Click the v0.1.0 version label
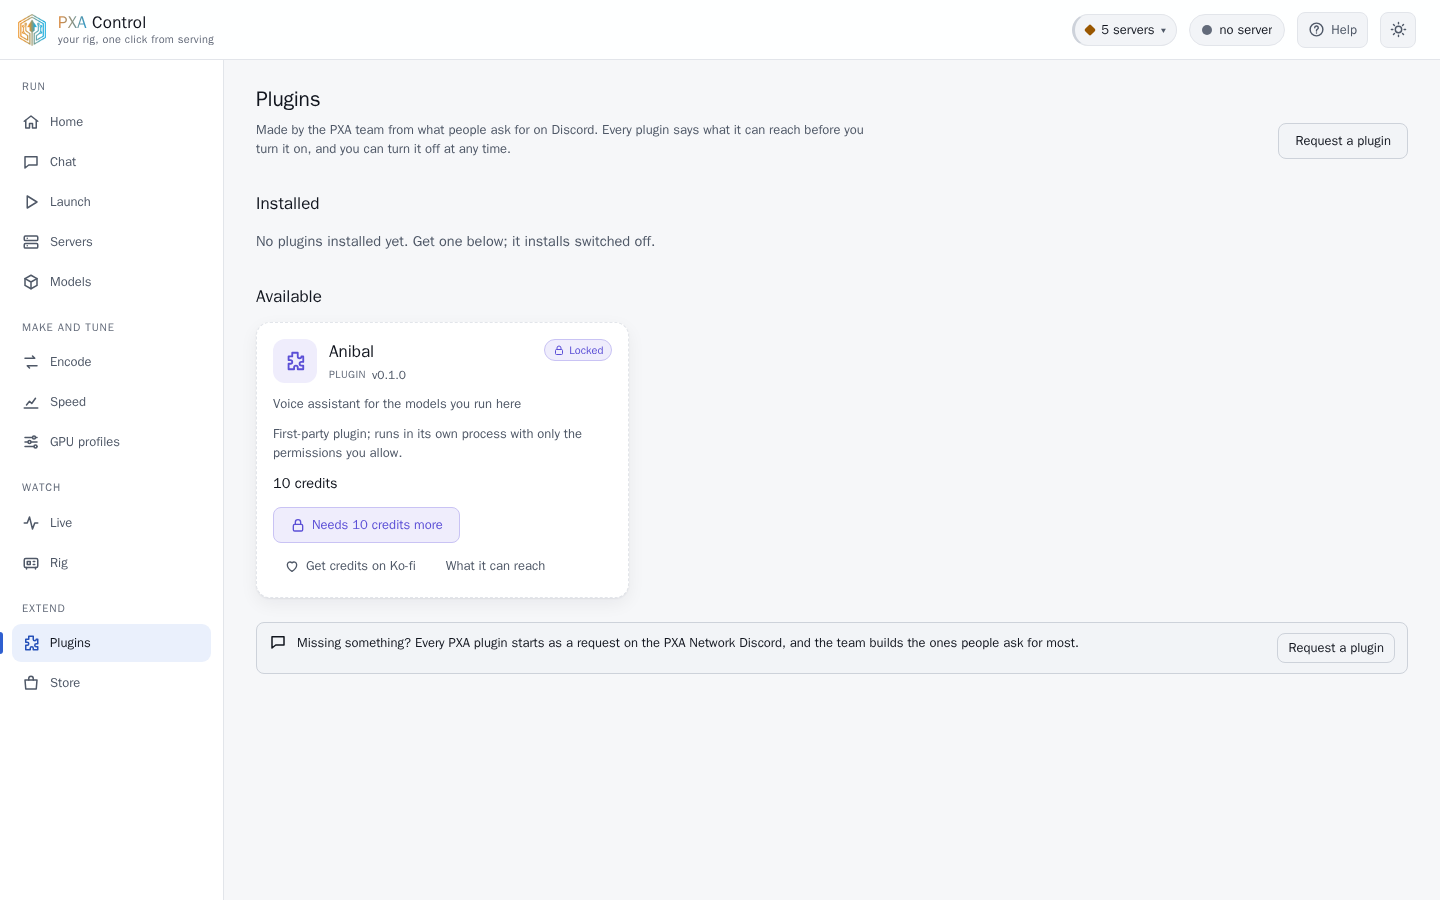The height and width of the screenshot is (900, 1440). click(389, 375)
